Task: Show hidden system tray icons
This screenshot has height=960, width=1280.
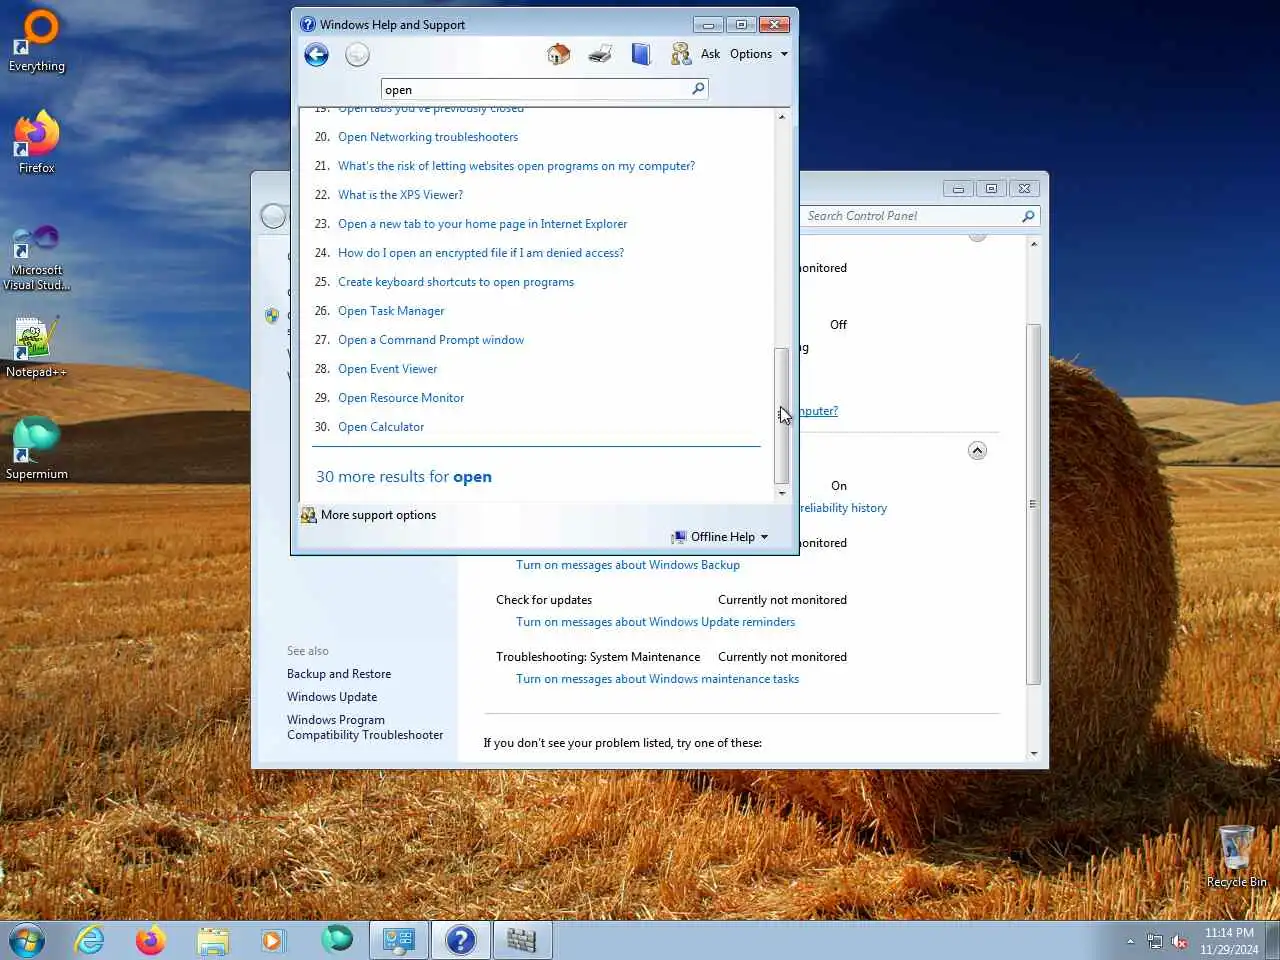Action: 1130,941
